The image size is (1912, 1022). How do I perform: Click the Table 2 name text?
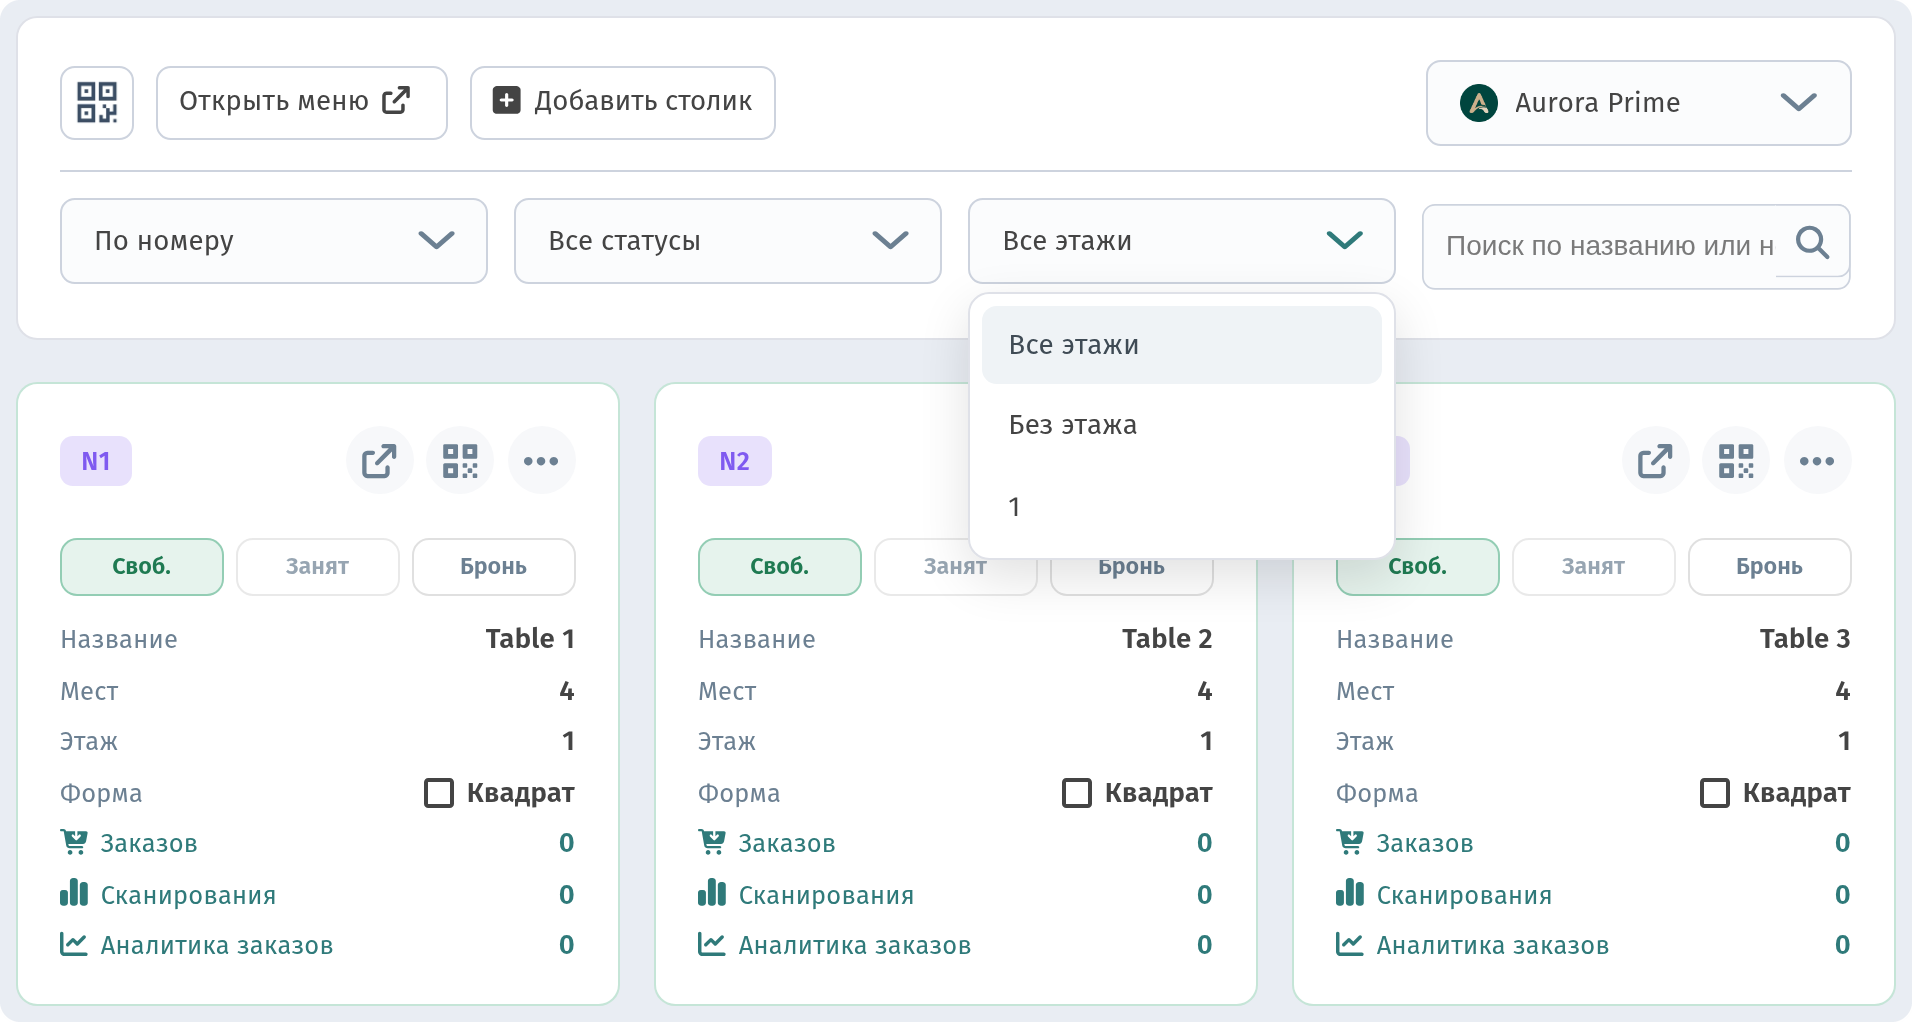click(x=1167, y=639)
